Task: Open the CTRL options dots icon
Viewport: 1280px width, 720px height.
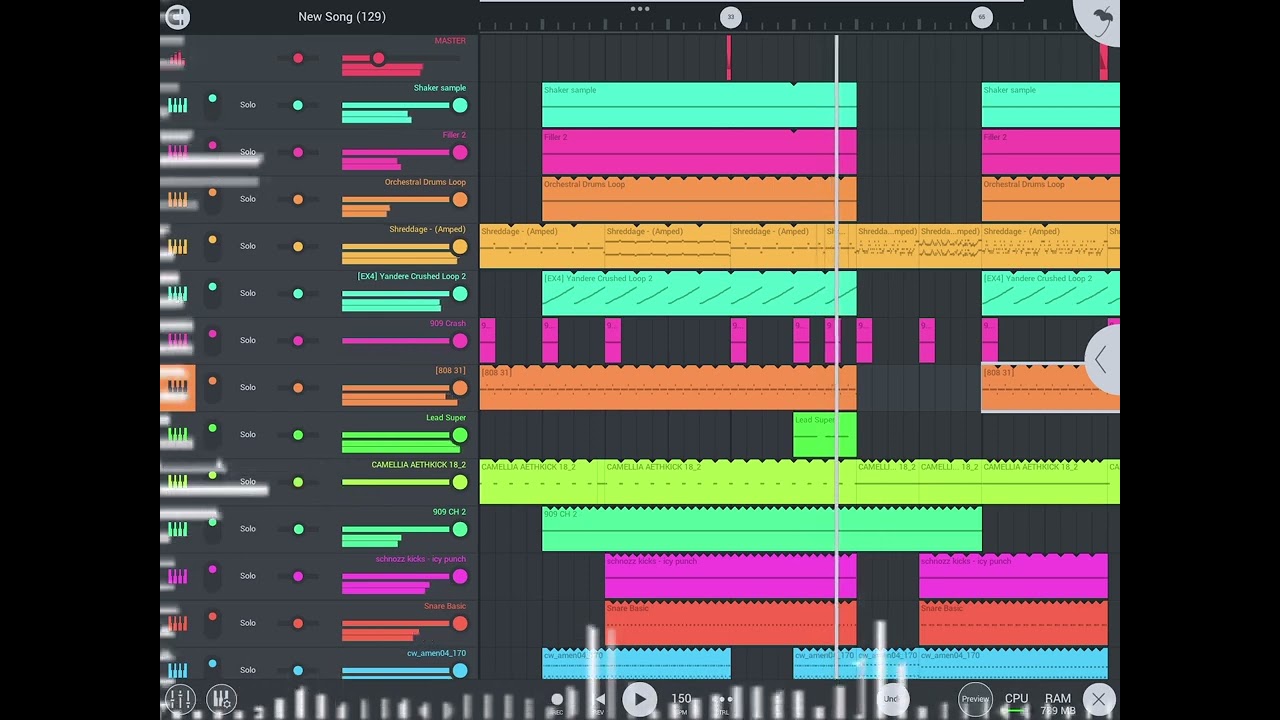Action: tap(722, 700)
